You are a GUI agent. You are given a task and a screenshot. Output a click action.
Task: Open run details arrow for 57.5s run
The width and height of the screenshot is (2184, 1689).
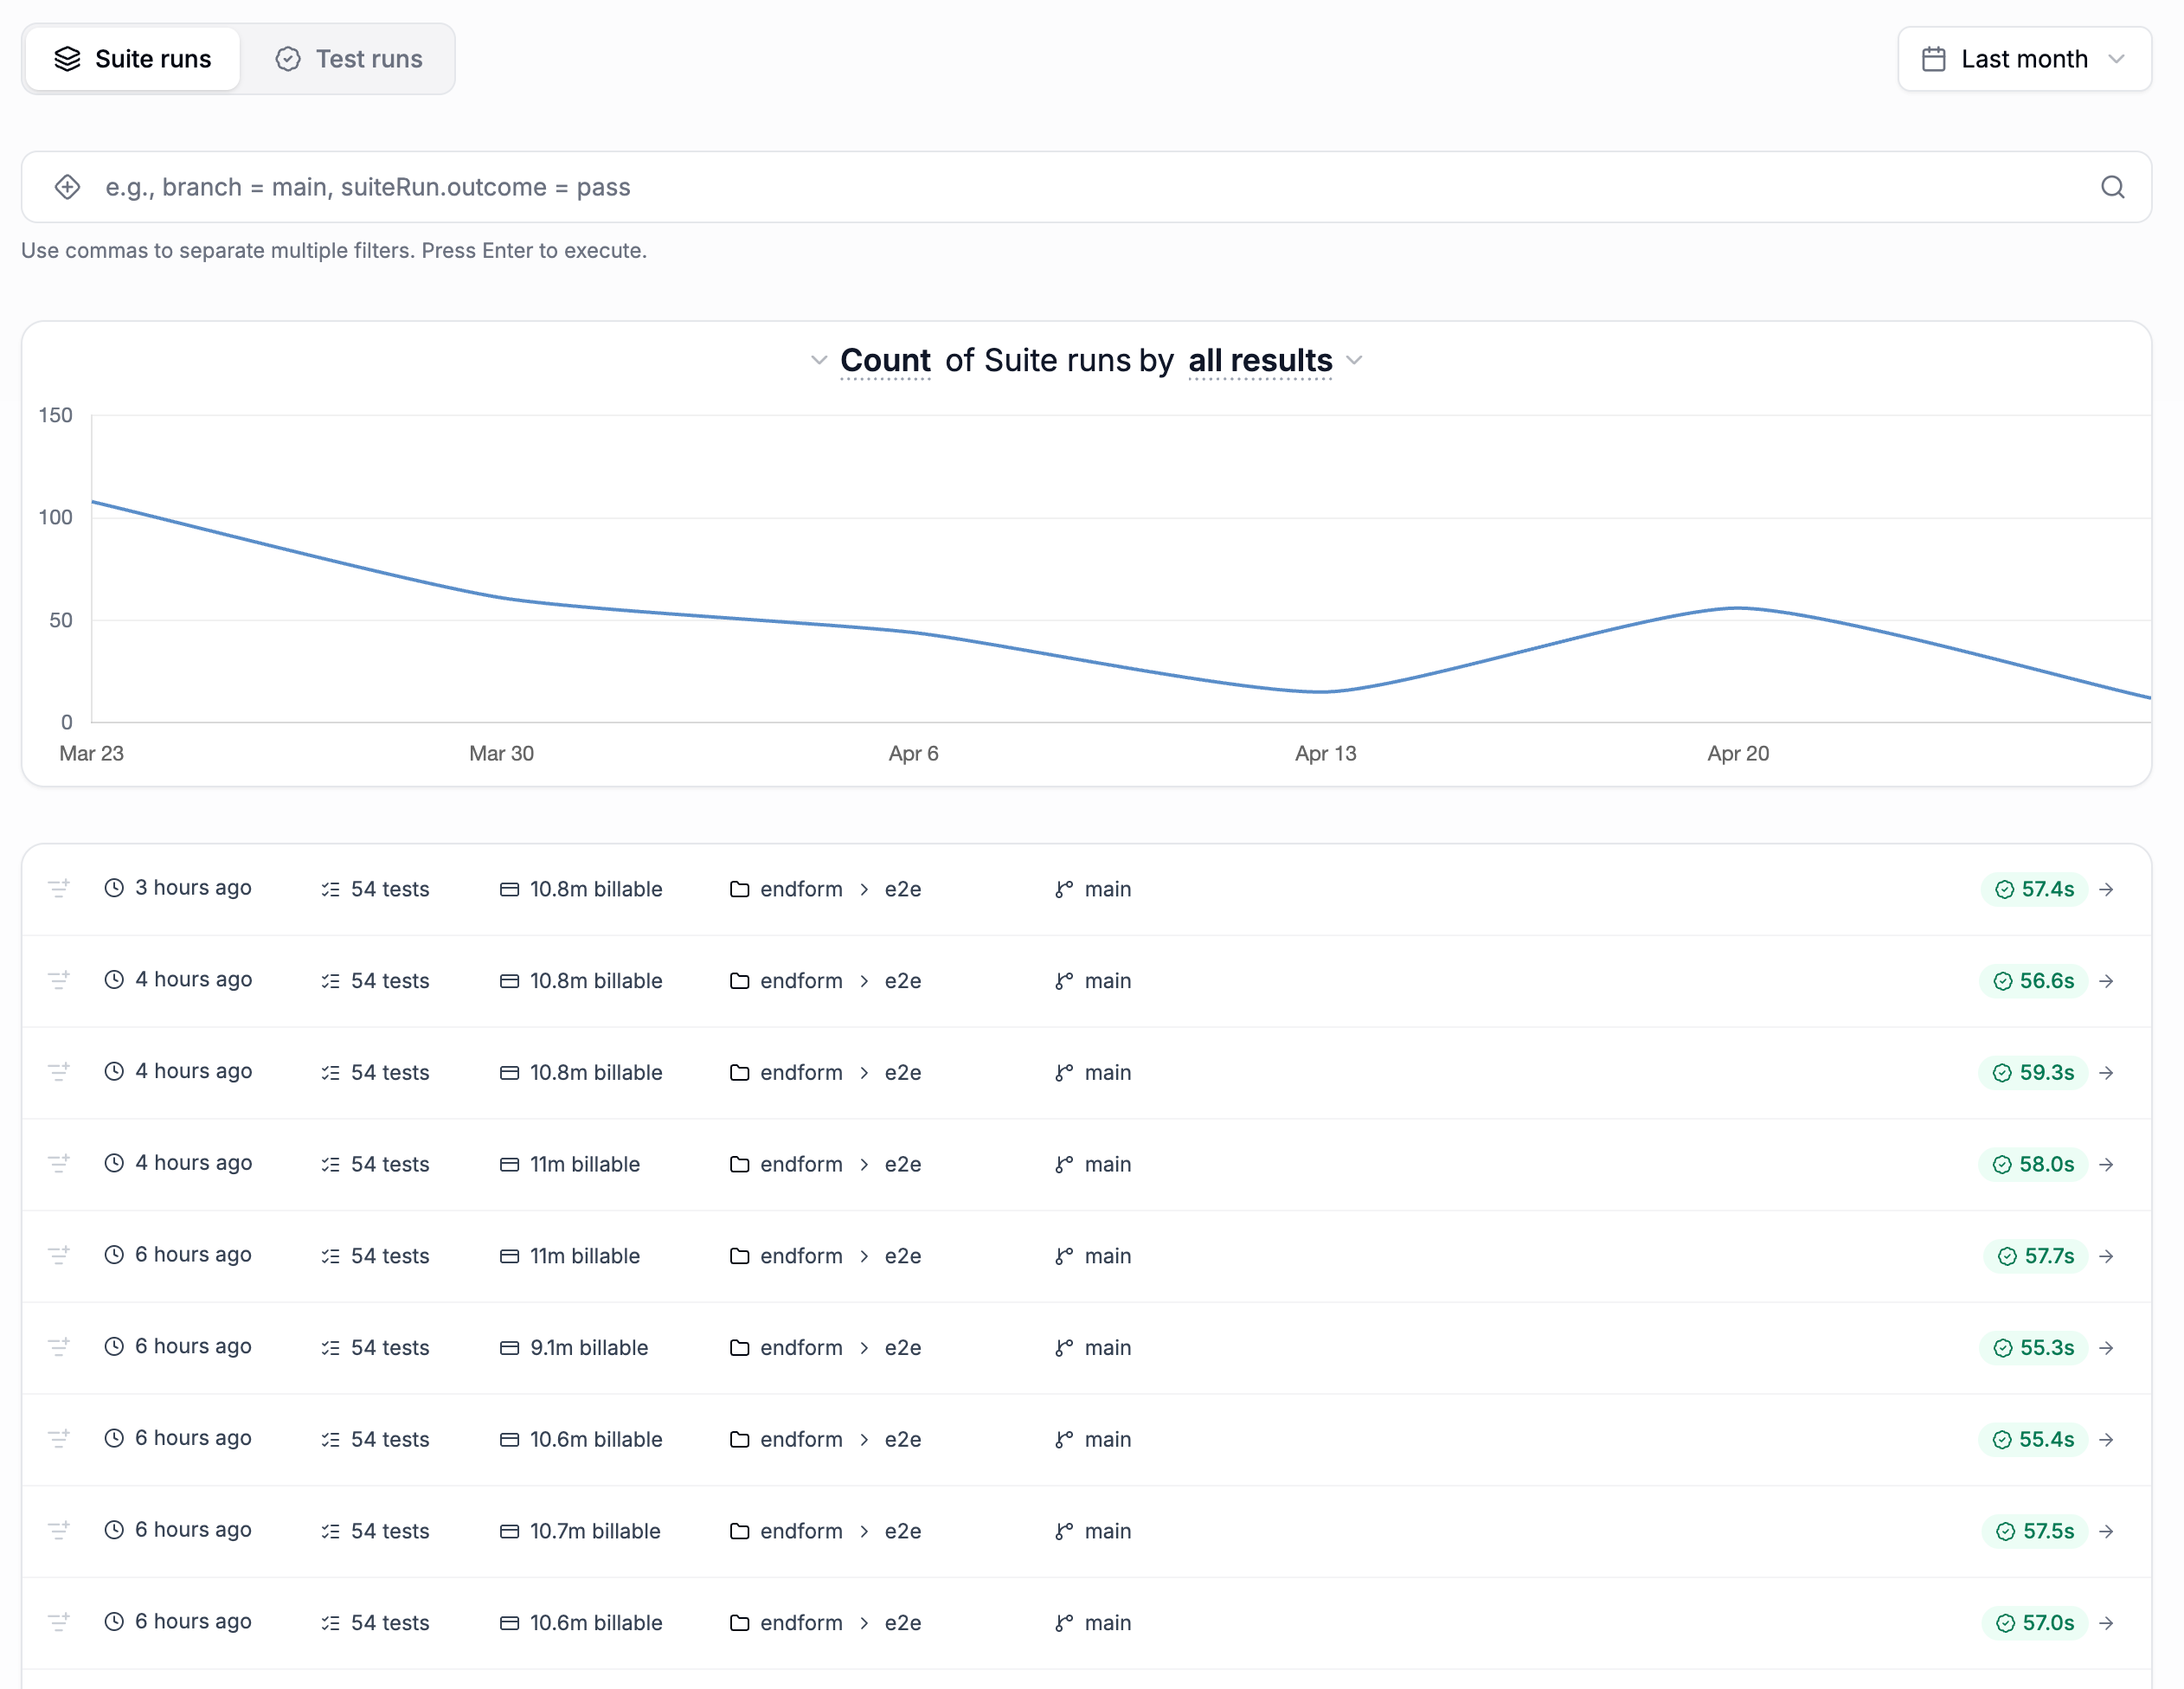[2107, 1531]
